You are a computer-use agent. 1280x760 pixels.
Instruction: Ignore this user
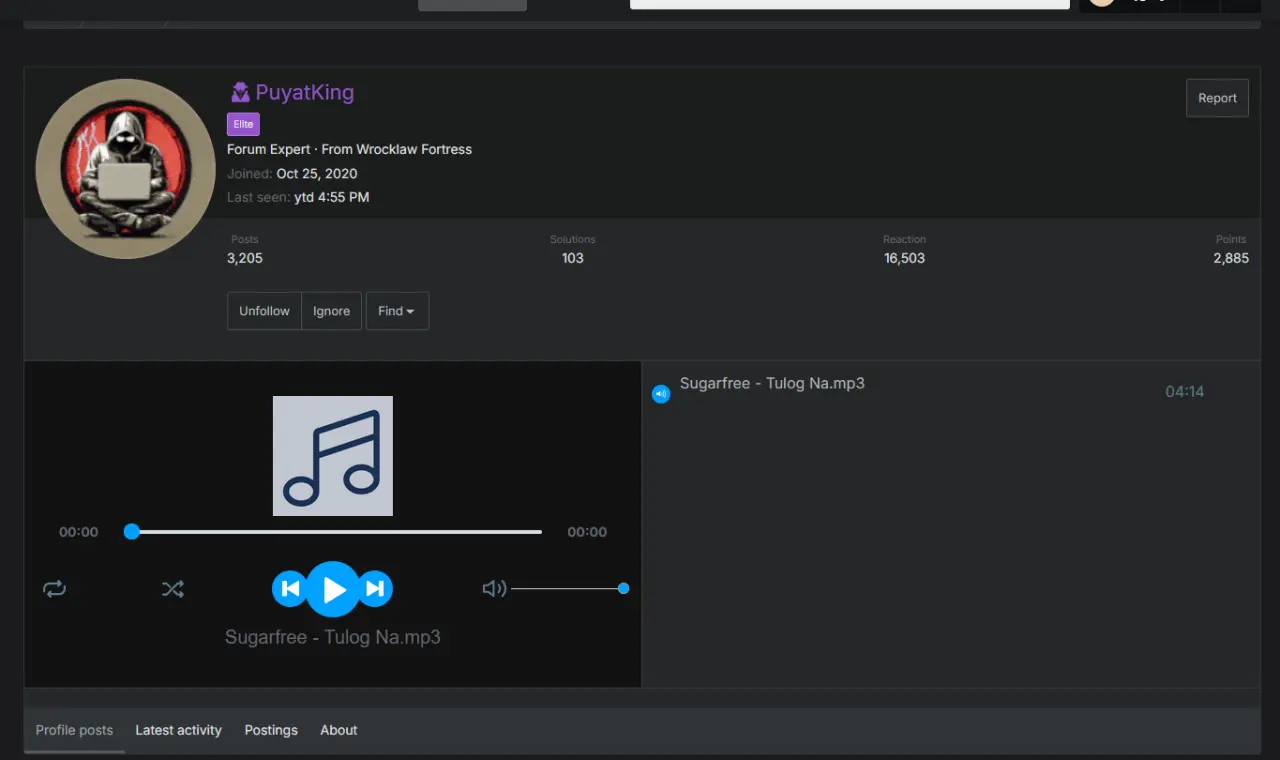(331, 311)
